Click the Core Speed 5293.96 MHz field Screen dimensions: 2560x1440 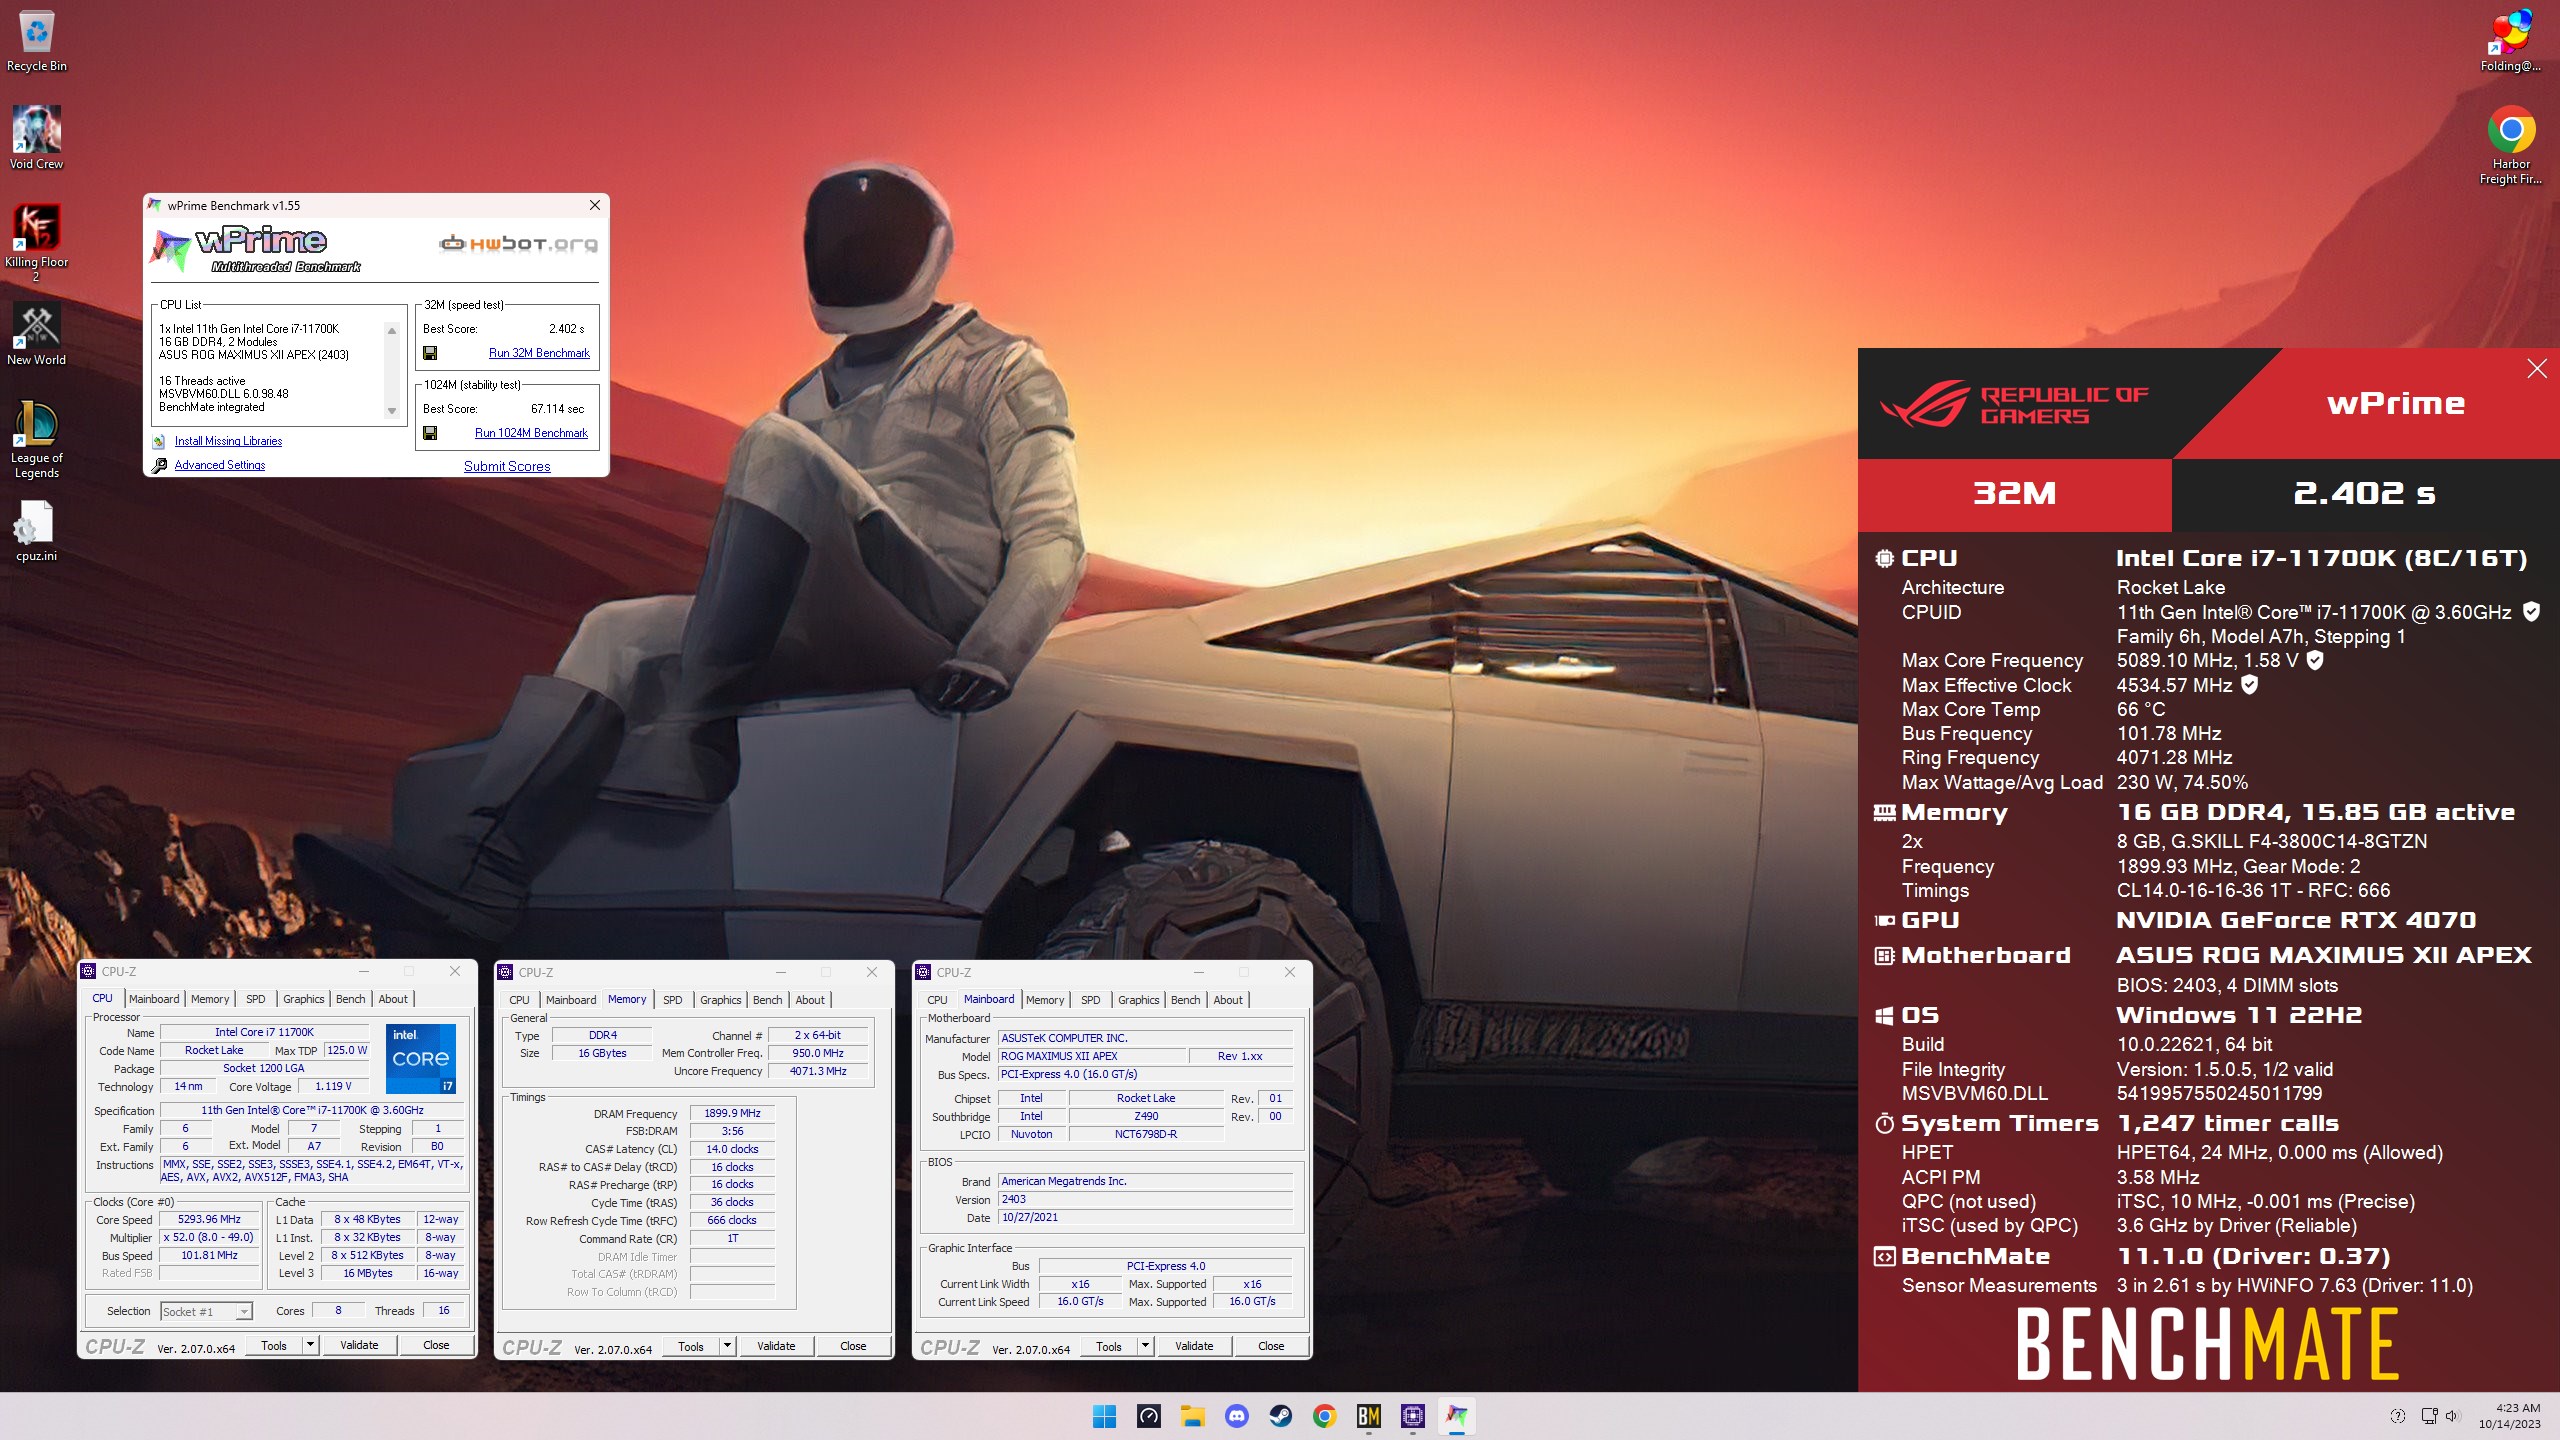point(209,1219)
